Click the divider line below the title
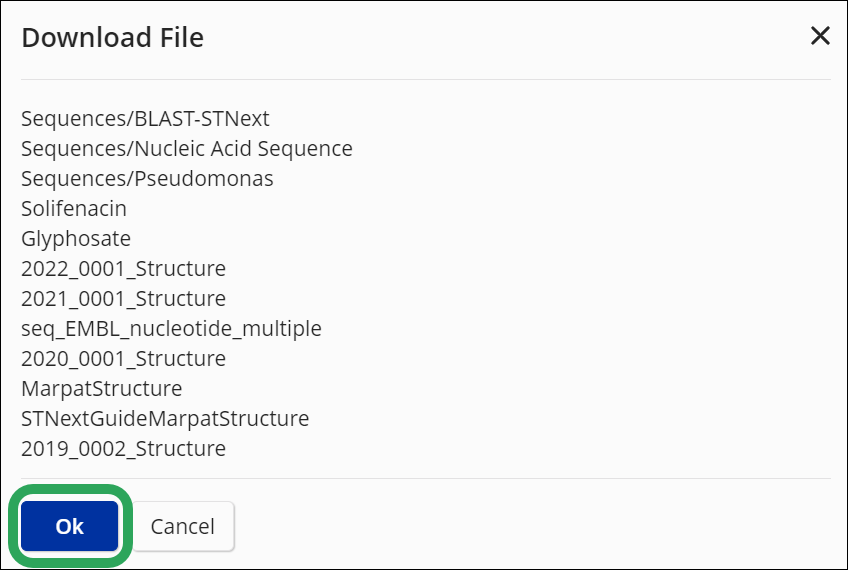 coord(425,79)
